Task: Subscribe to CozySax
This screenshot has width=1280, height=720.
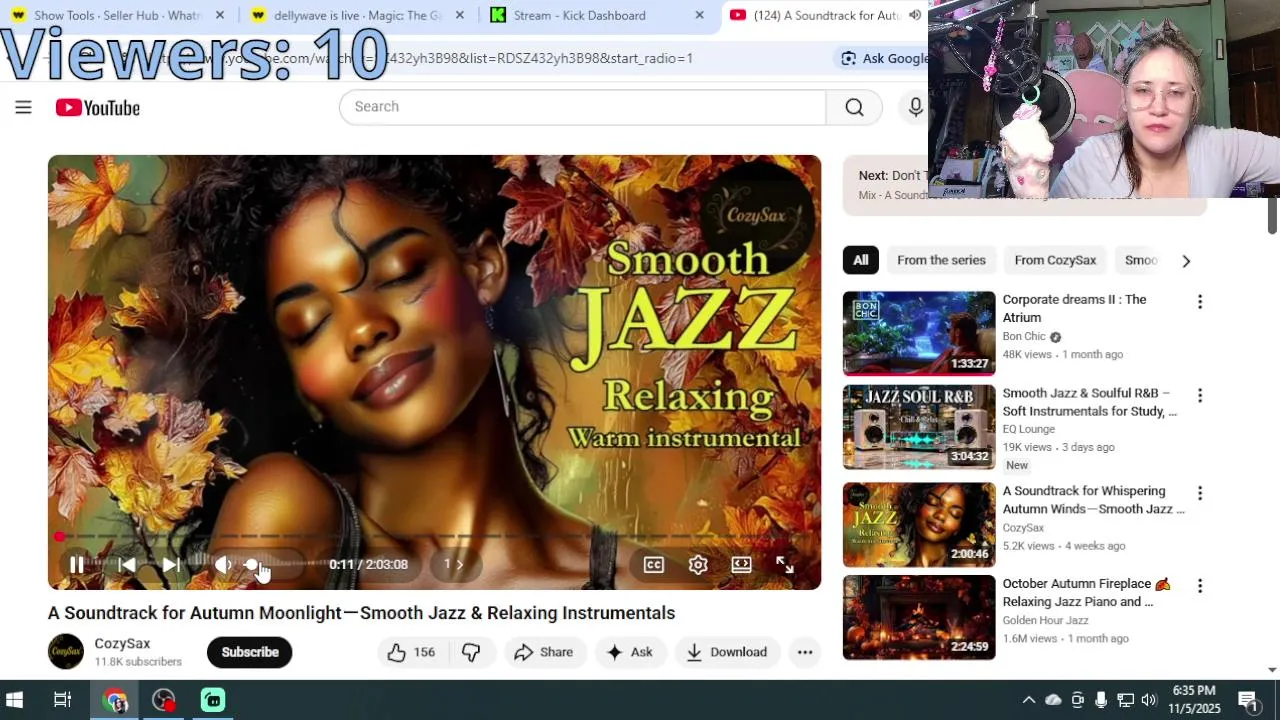Action: coord(250,652)
